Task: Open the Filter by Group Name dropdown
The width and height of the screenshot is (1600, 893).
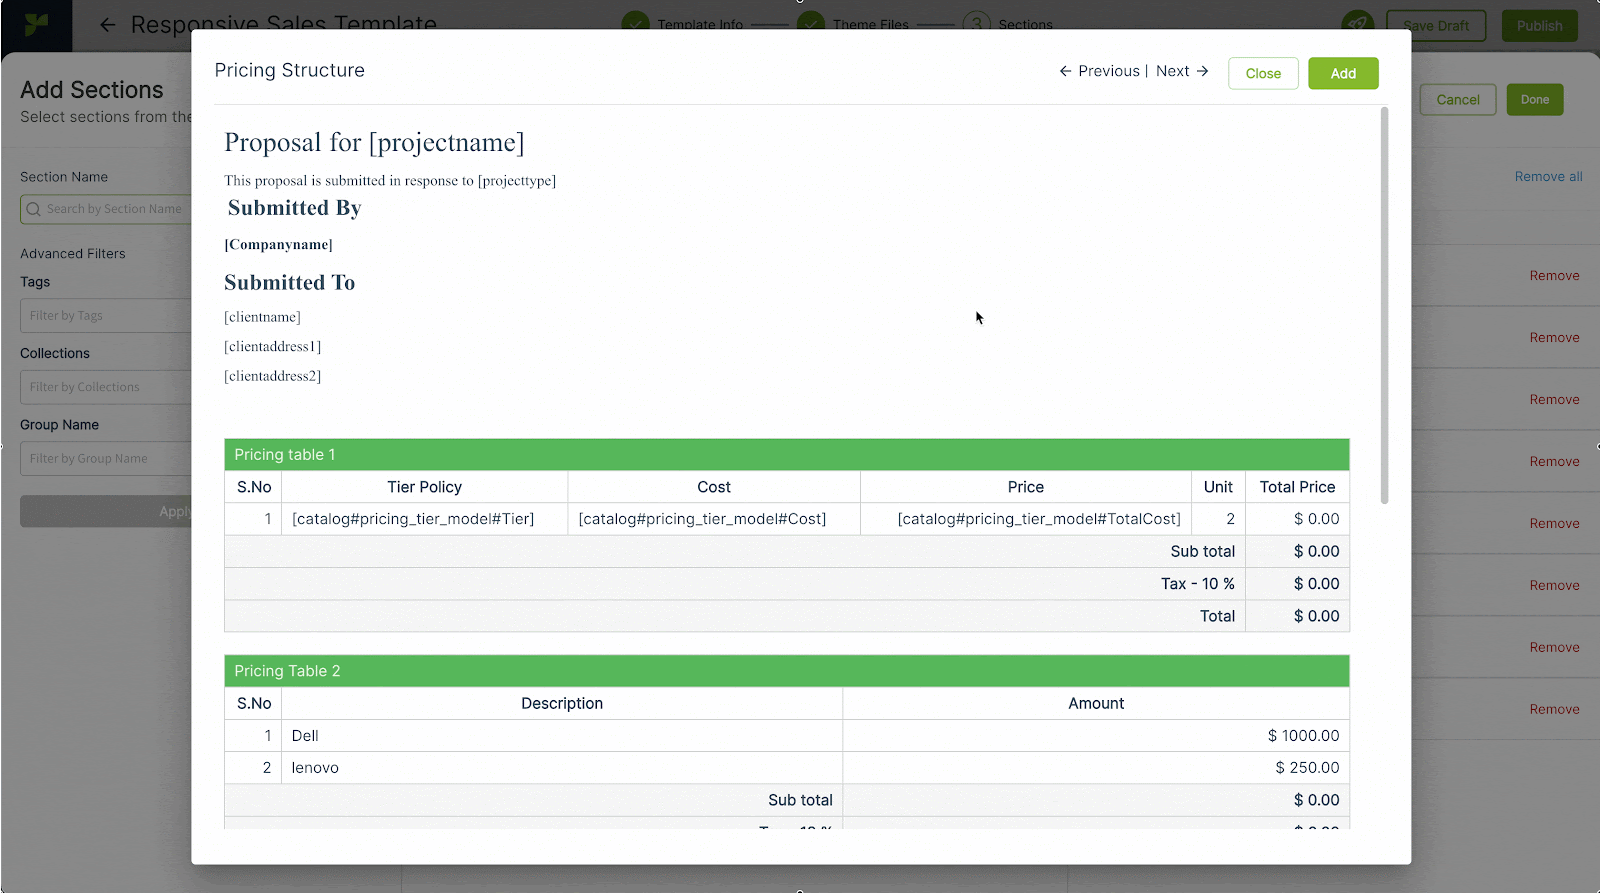Action: pos(105,459)
